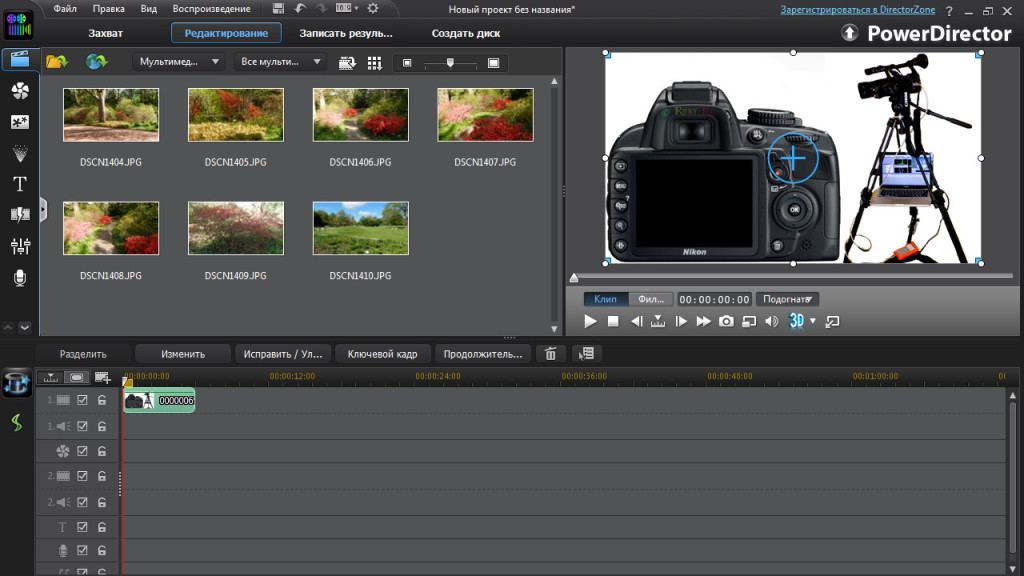Open the Мультимед... dropdown
Image resolution: width=1024 pixels, height=576 pixels.
pos(178,62)
